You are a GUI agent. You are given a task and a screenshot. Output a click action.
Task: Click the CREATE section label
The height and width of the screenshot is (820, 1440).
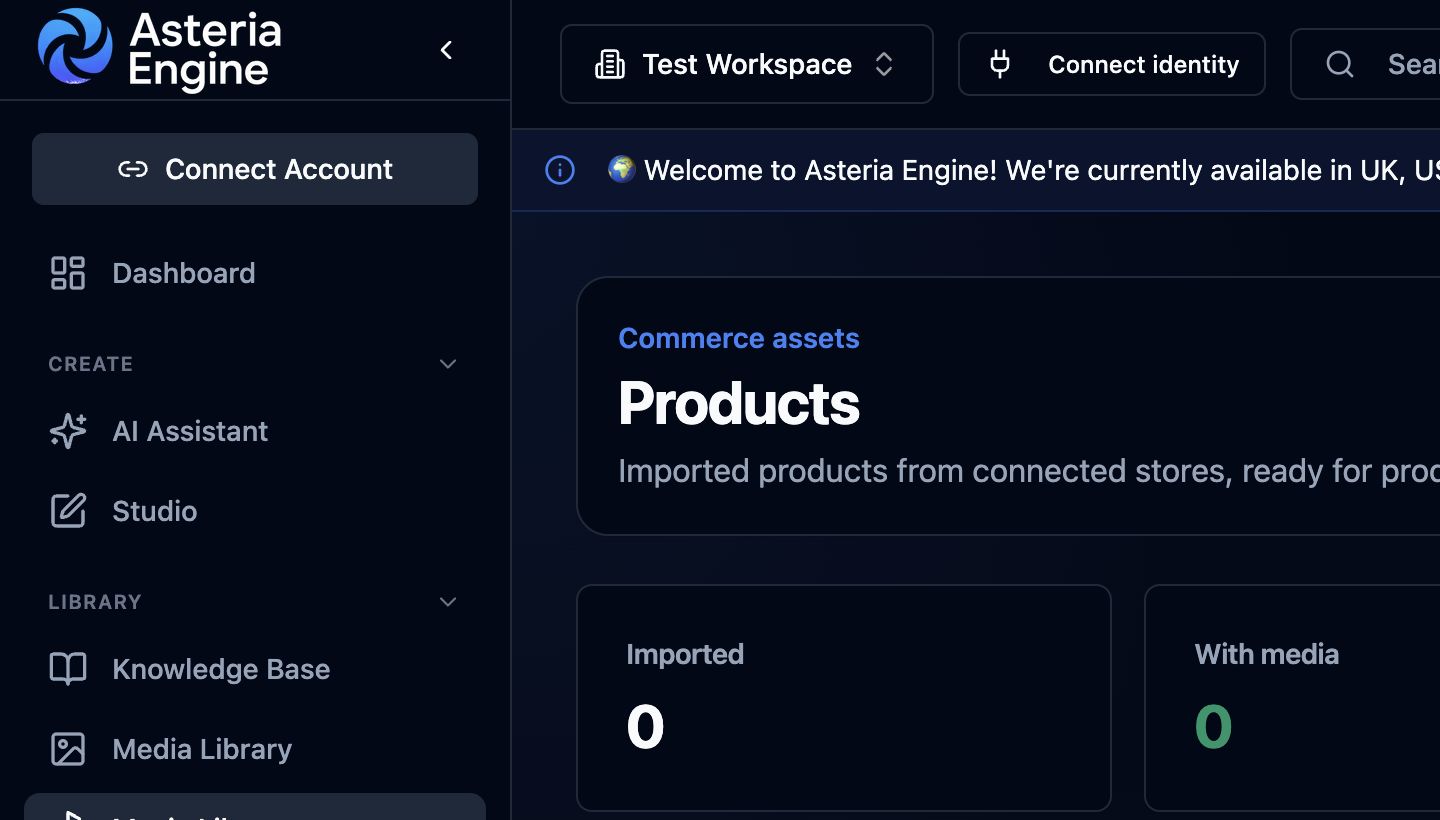[x=91, y=364]
